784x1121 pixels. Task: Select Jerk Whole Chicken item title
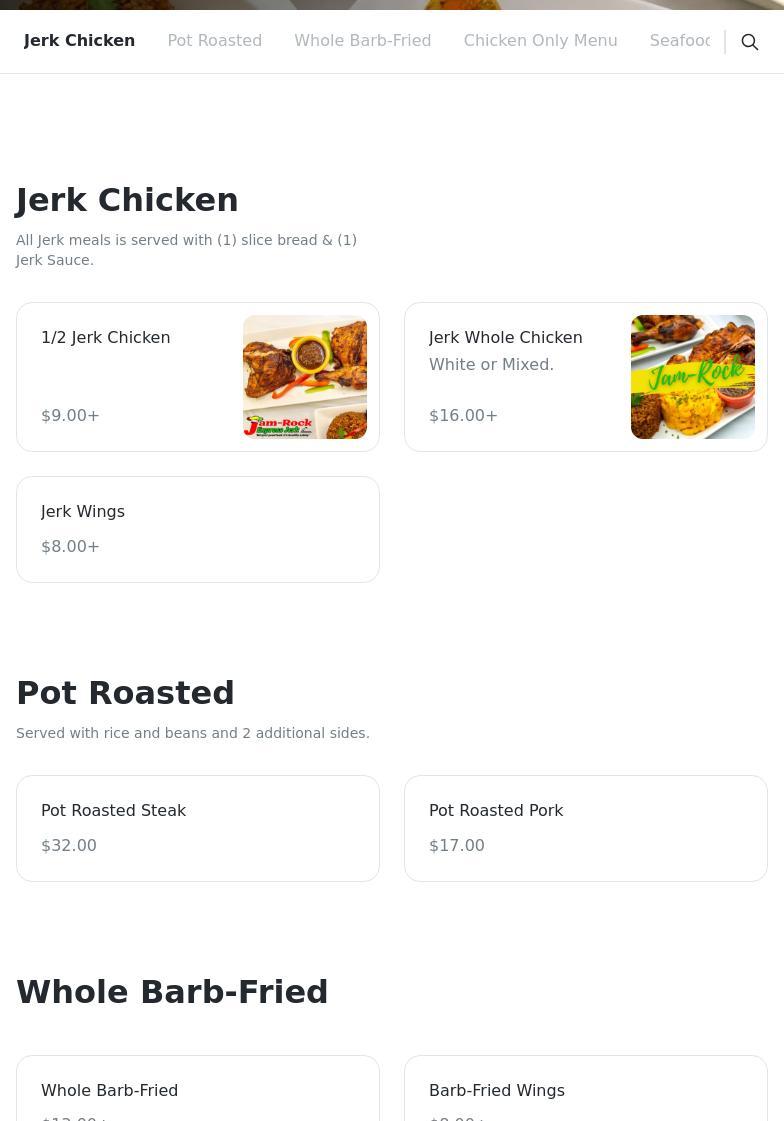505,338
